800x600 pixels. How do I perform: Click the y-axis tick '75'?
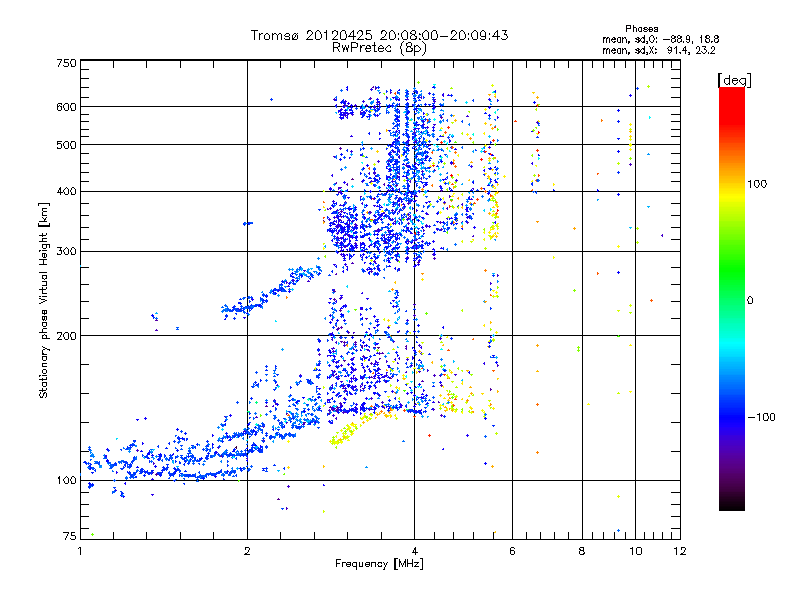click(x=70, y=536)
